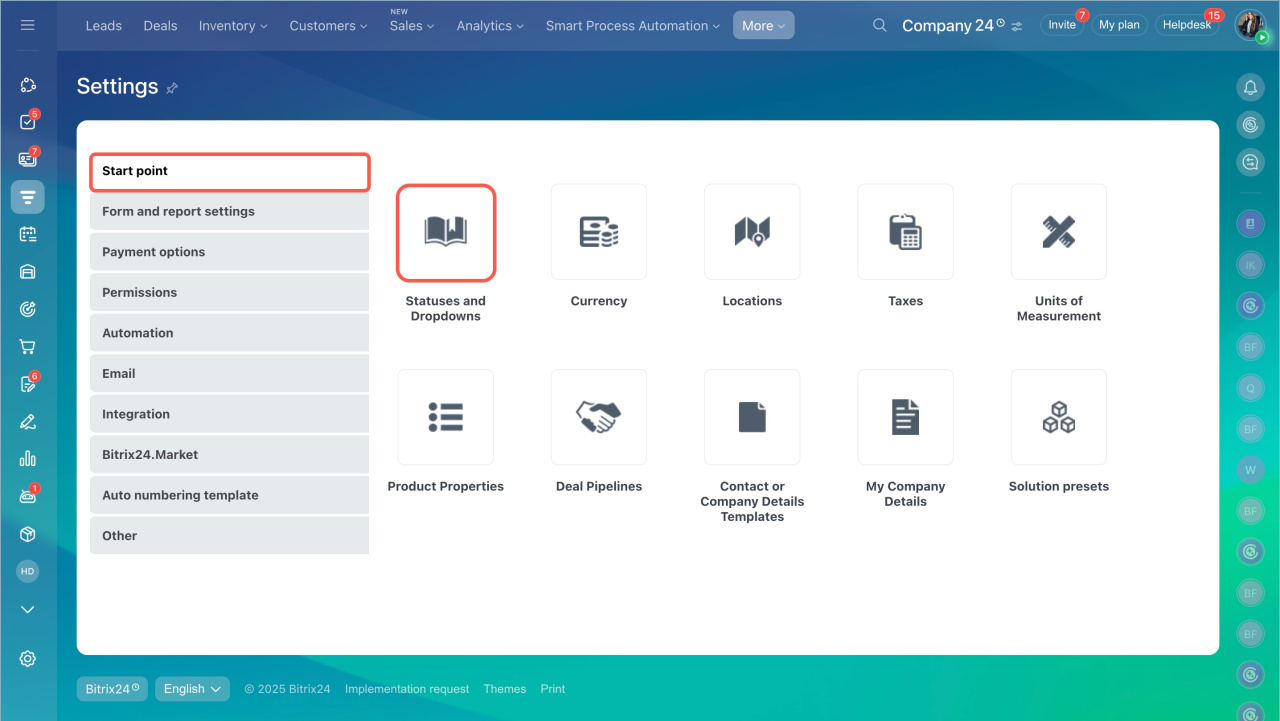Open the Locations settings icon
1280x721 pixels.
tap(752, 232)
